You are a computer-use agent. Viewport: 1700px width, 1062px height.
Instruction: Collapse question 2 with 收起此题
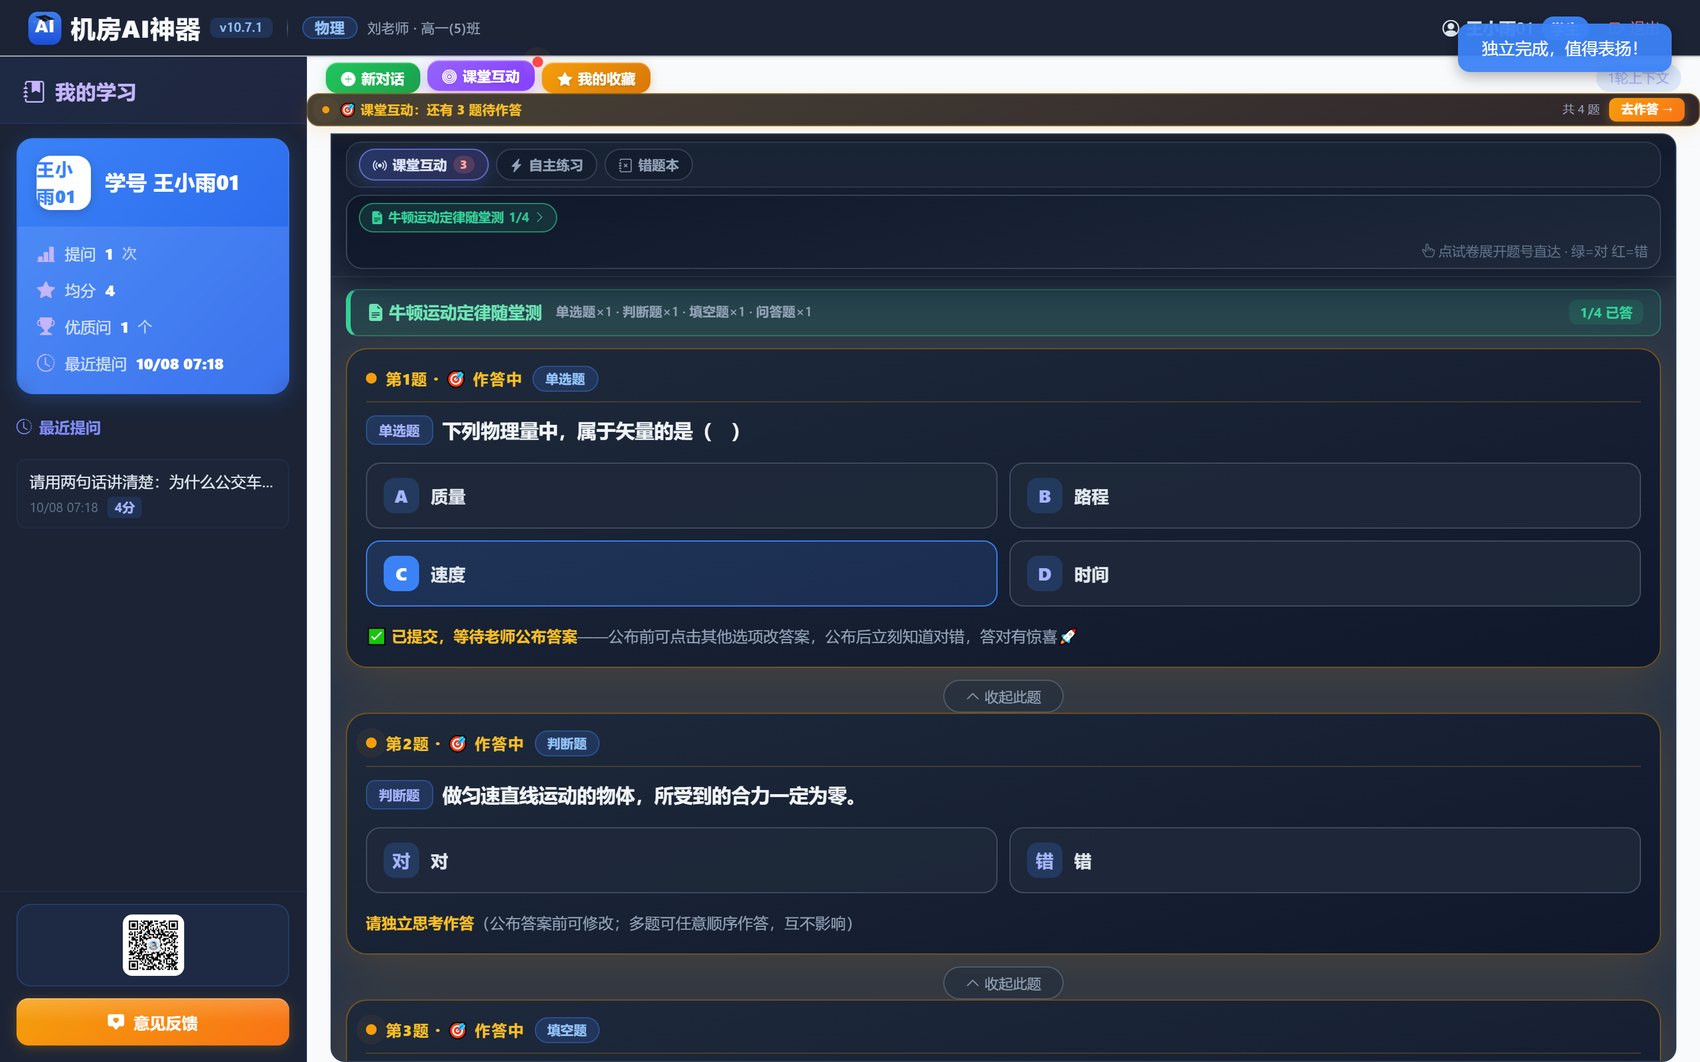(1003, 983)
